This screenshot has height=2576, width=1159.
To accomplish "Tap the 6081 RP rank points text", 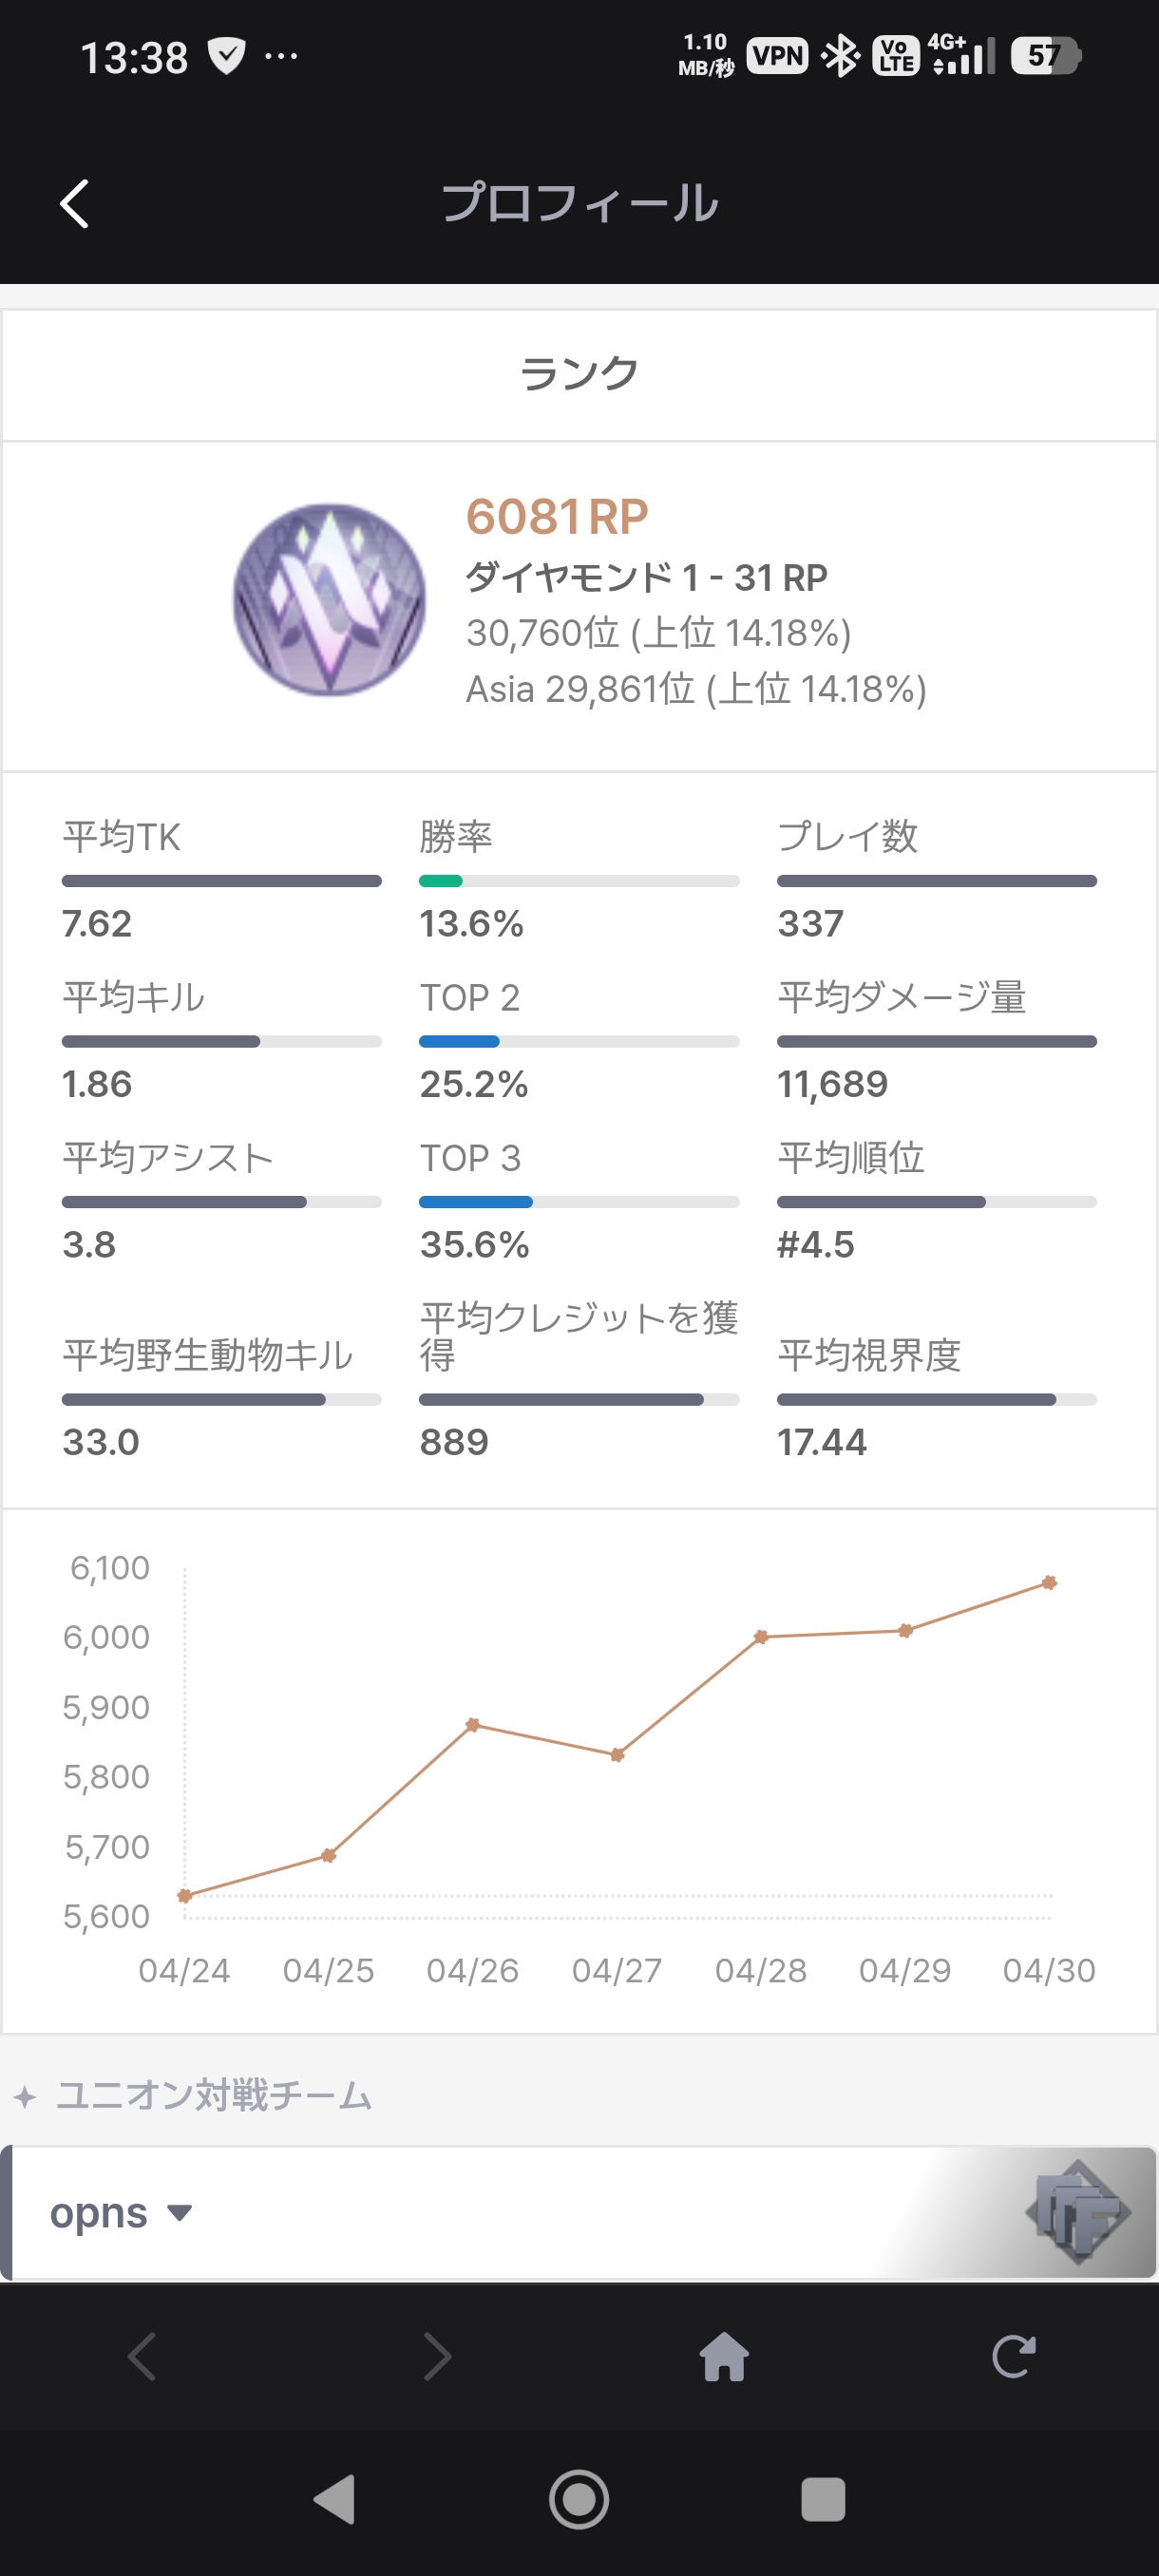I will 556,517.
